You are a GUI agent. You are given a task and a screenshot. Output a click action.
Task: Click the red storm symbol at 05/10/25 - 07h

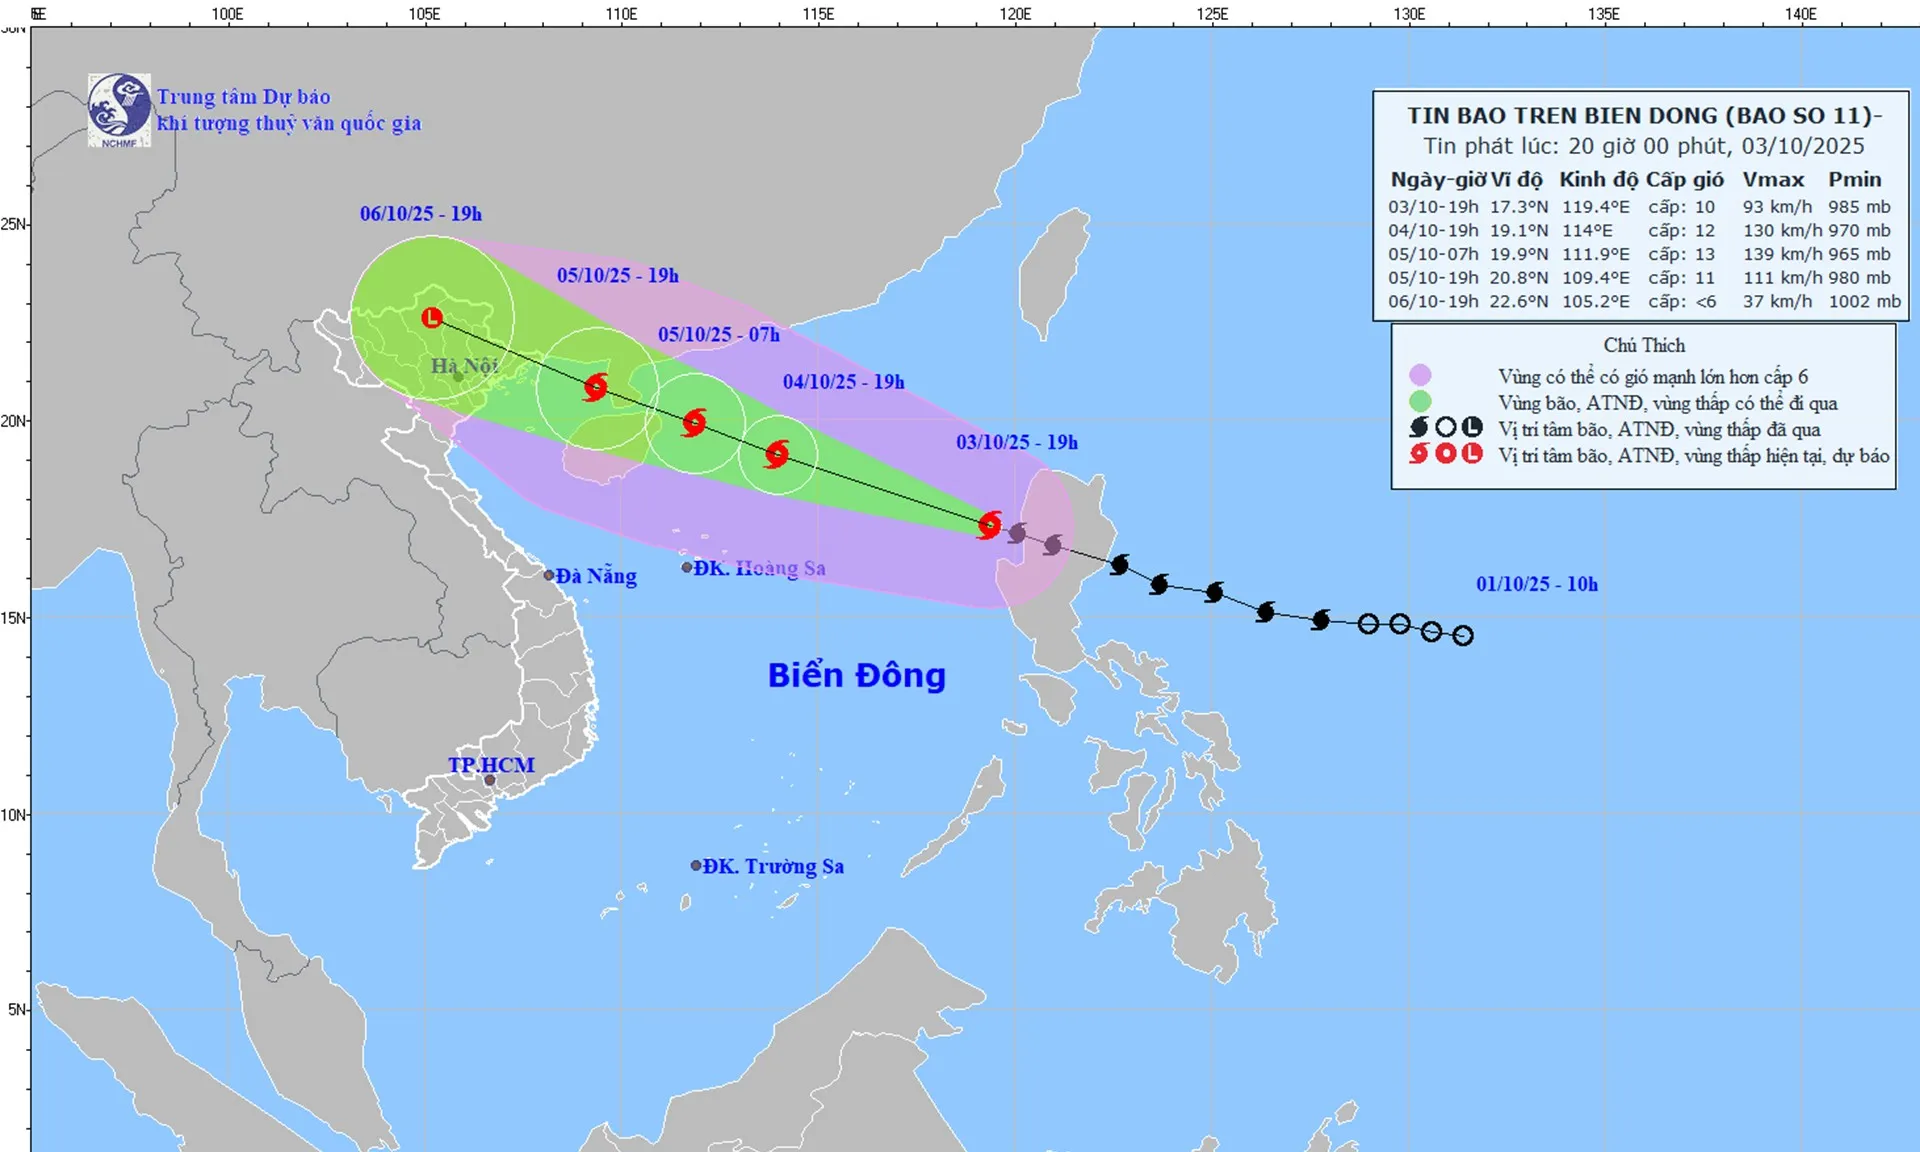click(694, 422)
